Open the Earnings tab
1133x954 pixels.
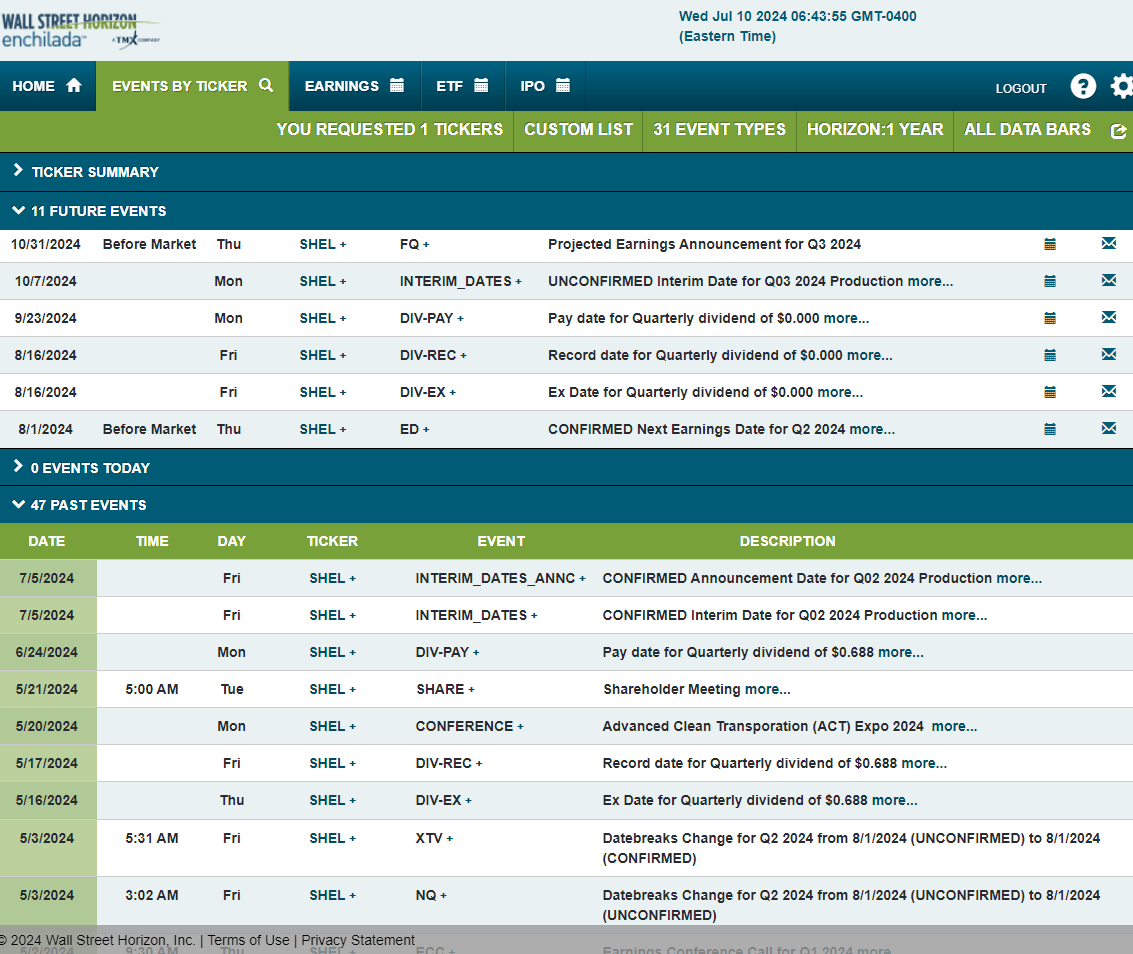click(354, 87)
